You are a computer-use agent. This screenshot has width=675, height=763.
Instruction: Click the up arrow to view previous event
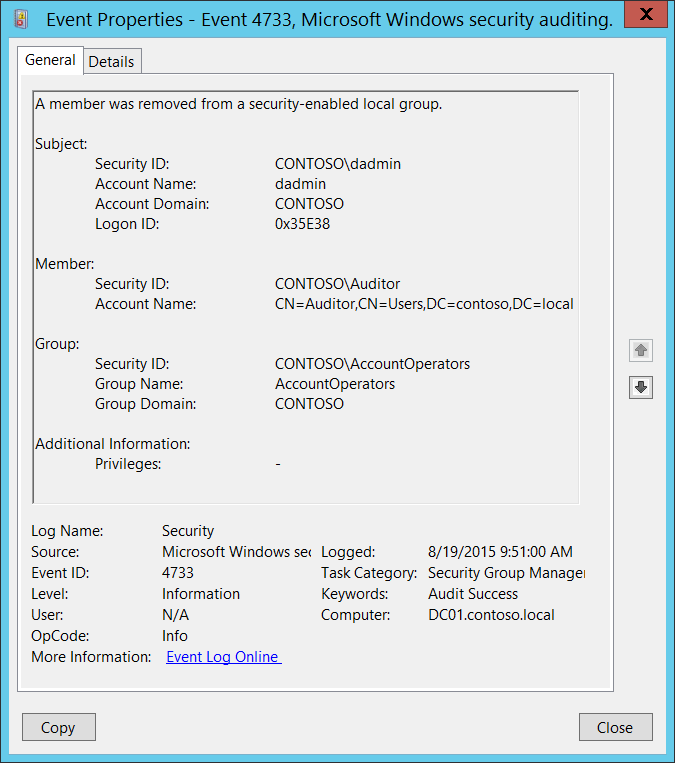tap(640, 350)
